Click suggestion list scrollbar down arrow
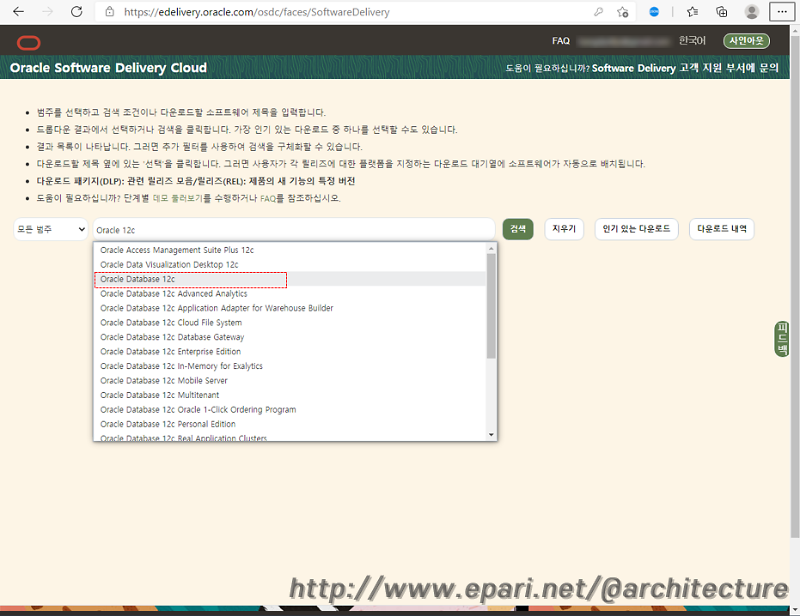The height and width of the screenshot is (616, 800). 491,435
